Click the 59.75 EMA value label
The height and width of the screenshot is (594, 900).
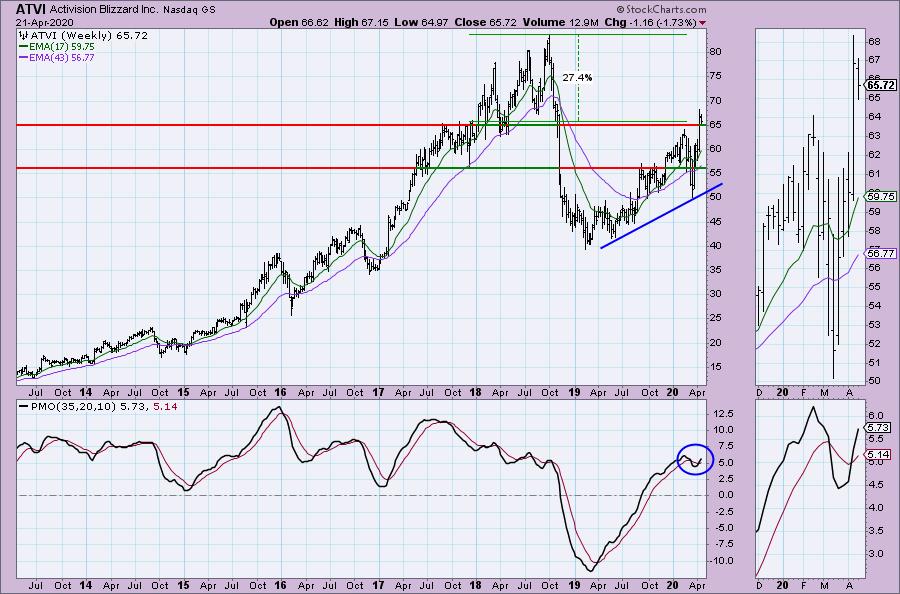tap(881, 196)
